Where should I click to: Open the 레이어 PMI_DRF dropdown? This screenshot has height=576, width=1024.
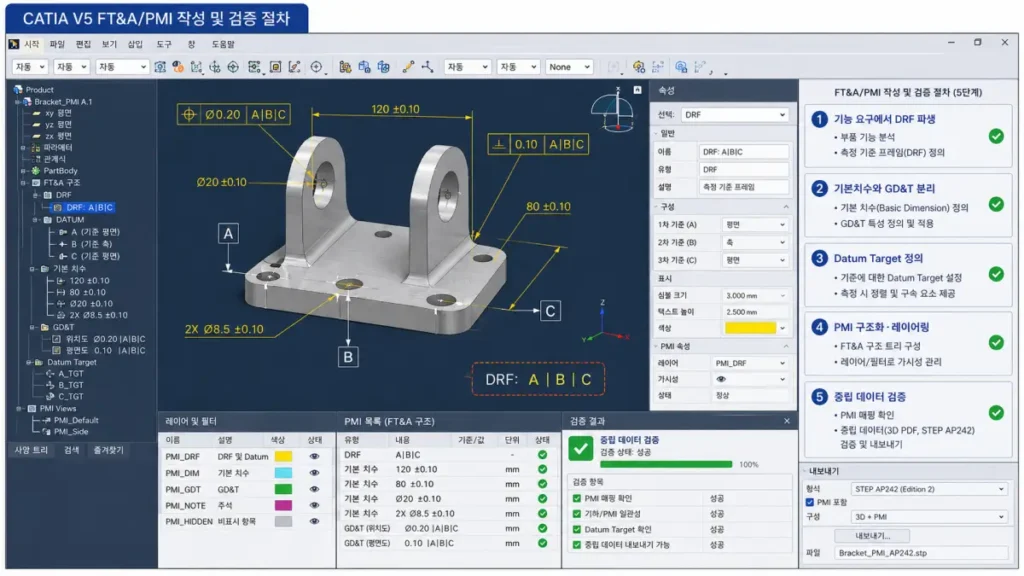[x=750, y=363]
